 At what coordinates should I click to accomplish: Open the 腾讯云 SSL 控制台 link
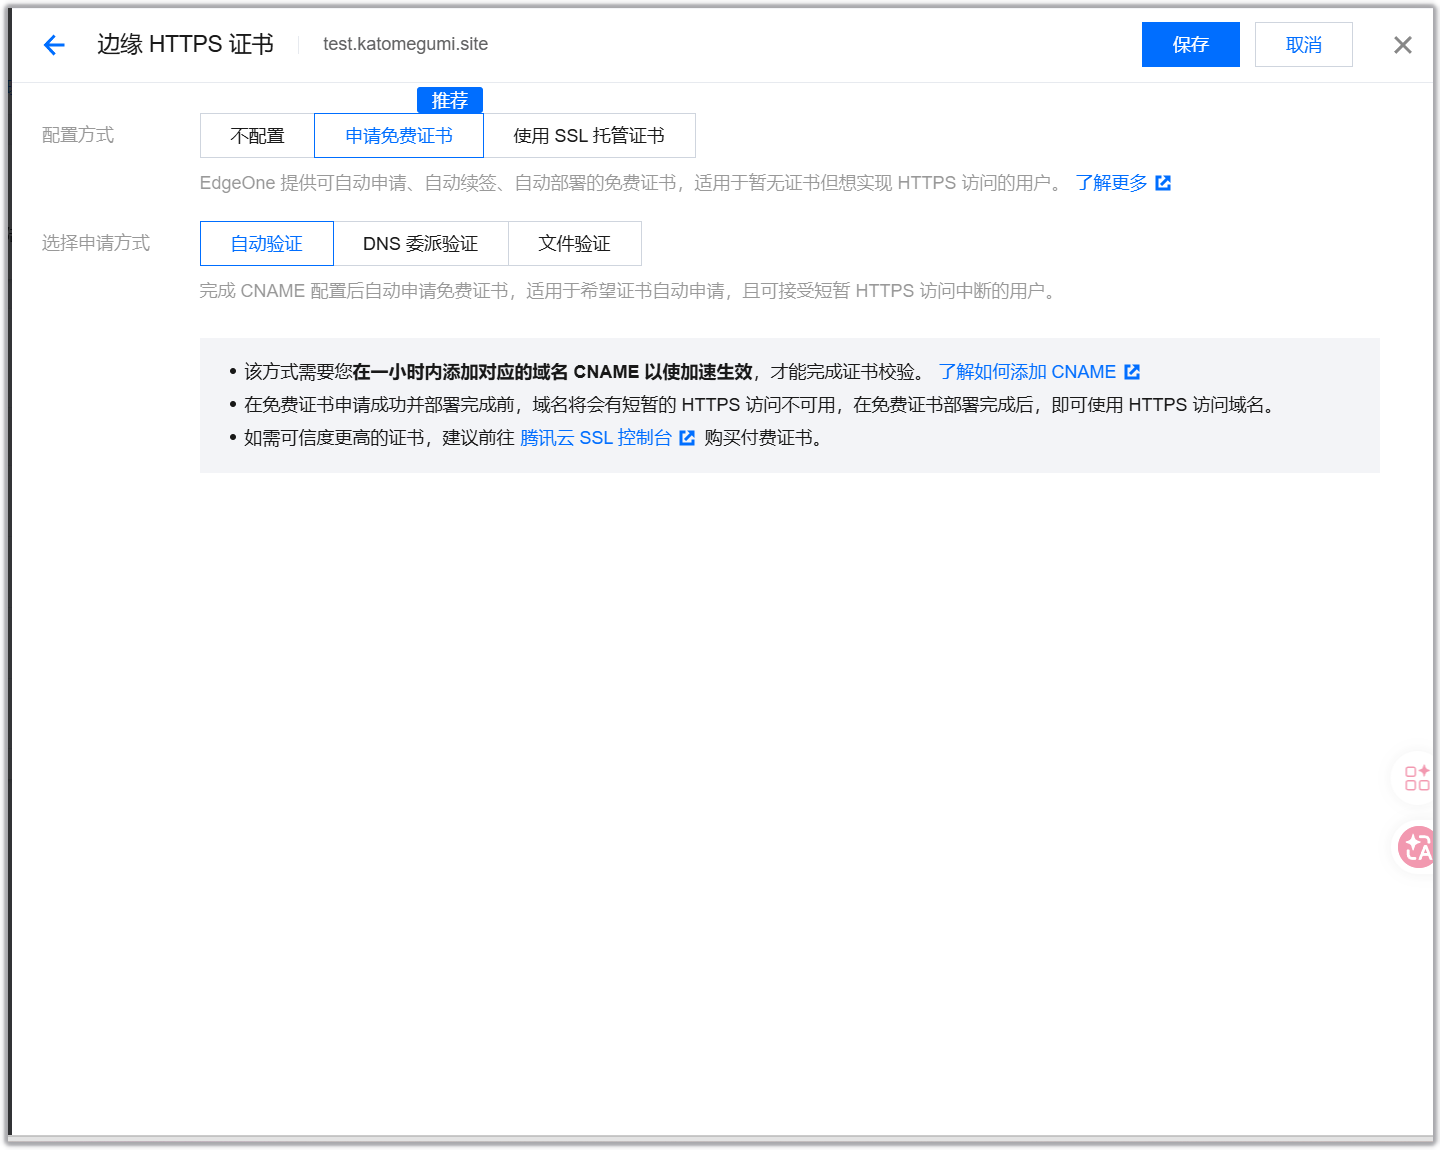[607, 438]
